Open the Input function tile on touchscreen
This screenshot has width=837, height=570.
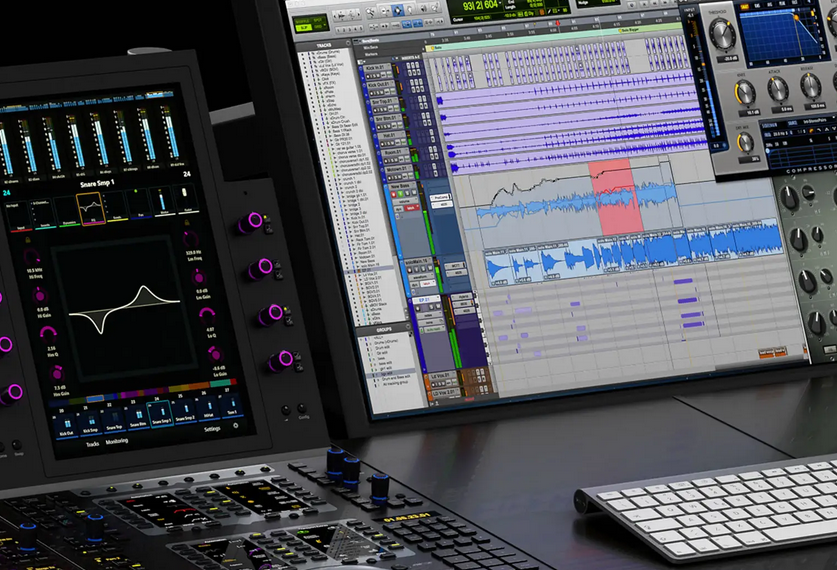pyautogui.click(x=19, y=216)
